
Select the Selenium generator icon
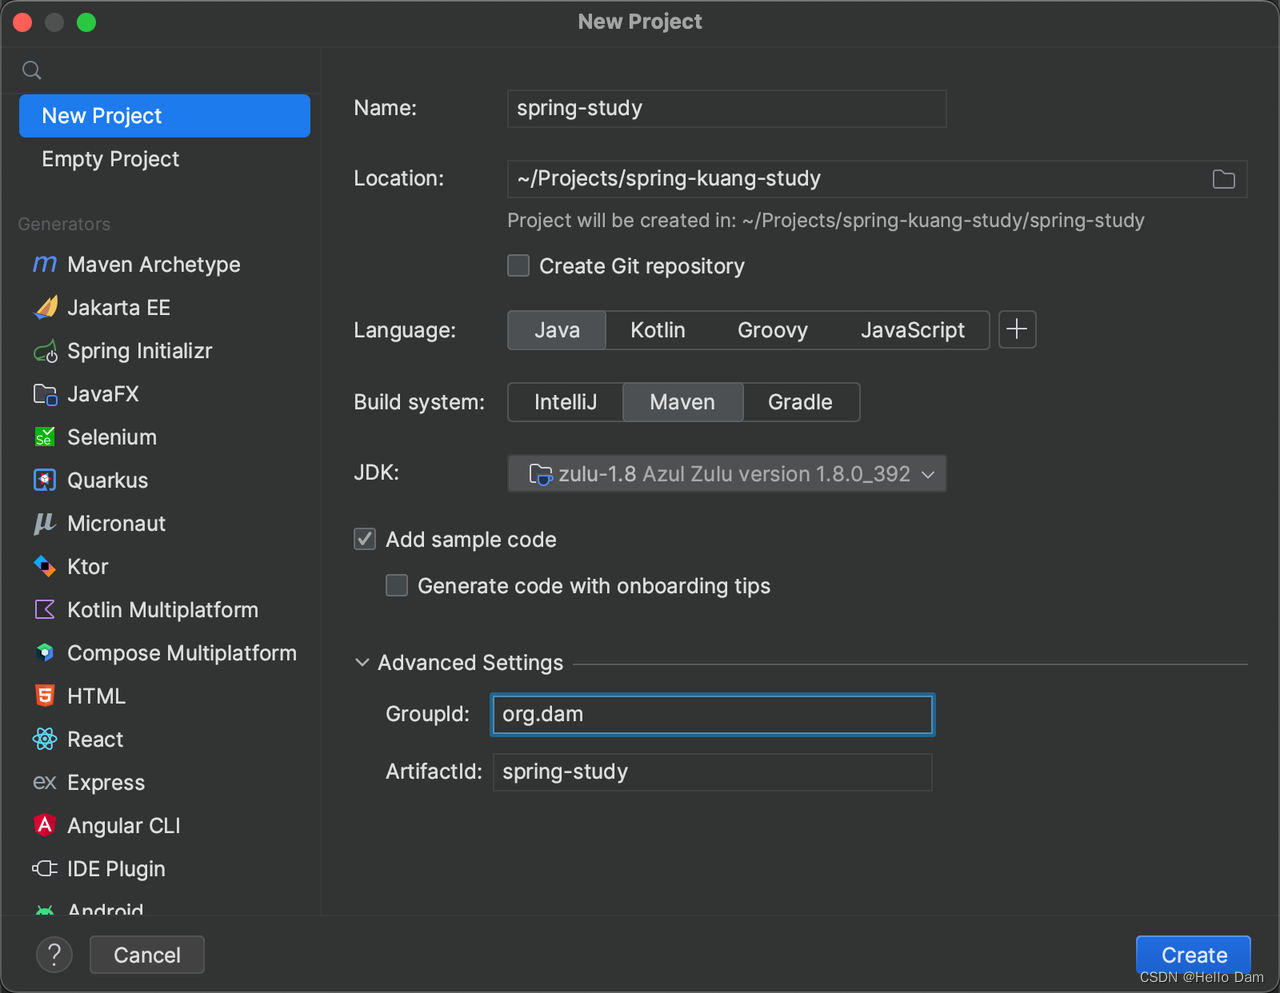[x=45, y=437]
